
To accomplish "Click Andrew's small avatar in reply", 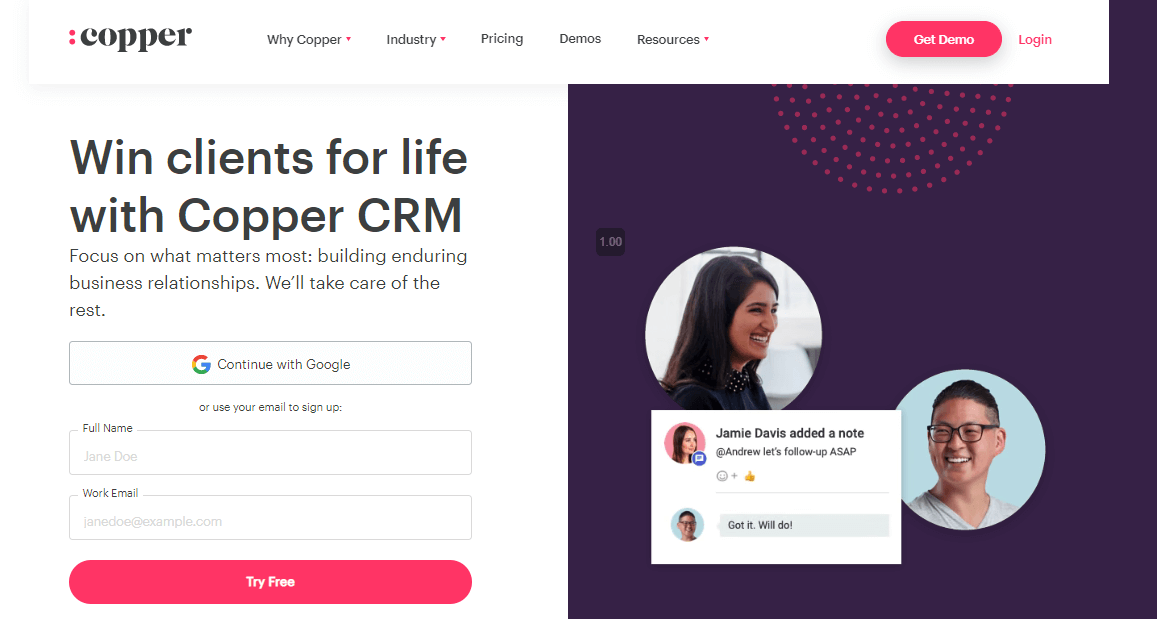I will (x=687, y=525).
